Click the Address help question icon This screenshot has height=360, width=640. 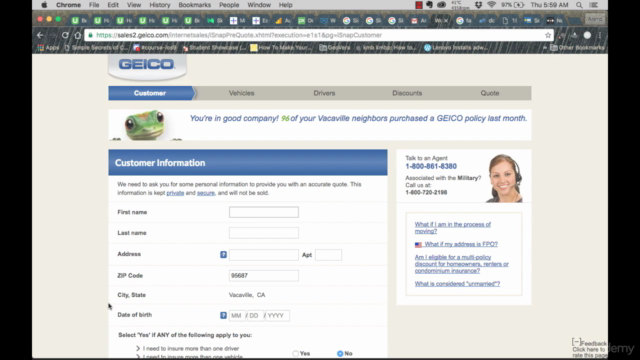pyautogui.click(x=223, y=254)
